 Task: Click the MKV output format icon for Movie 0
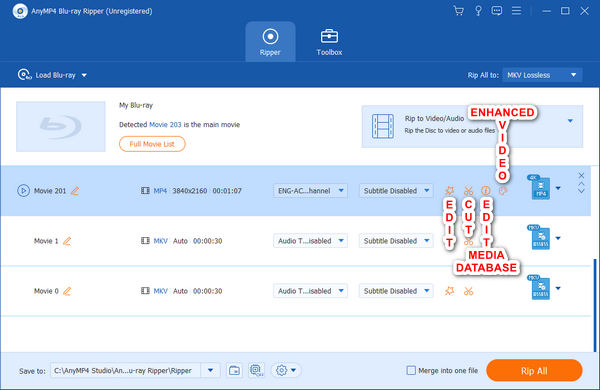pyautogui.click(x=539, y=287)
